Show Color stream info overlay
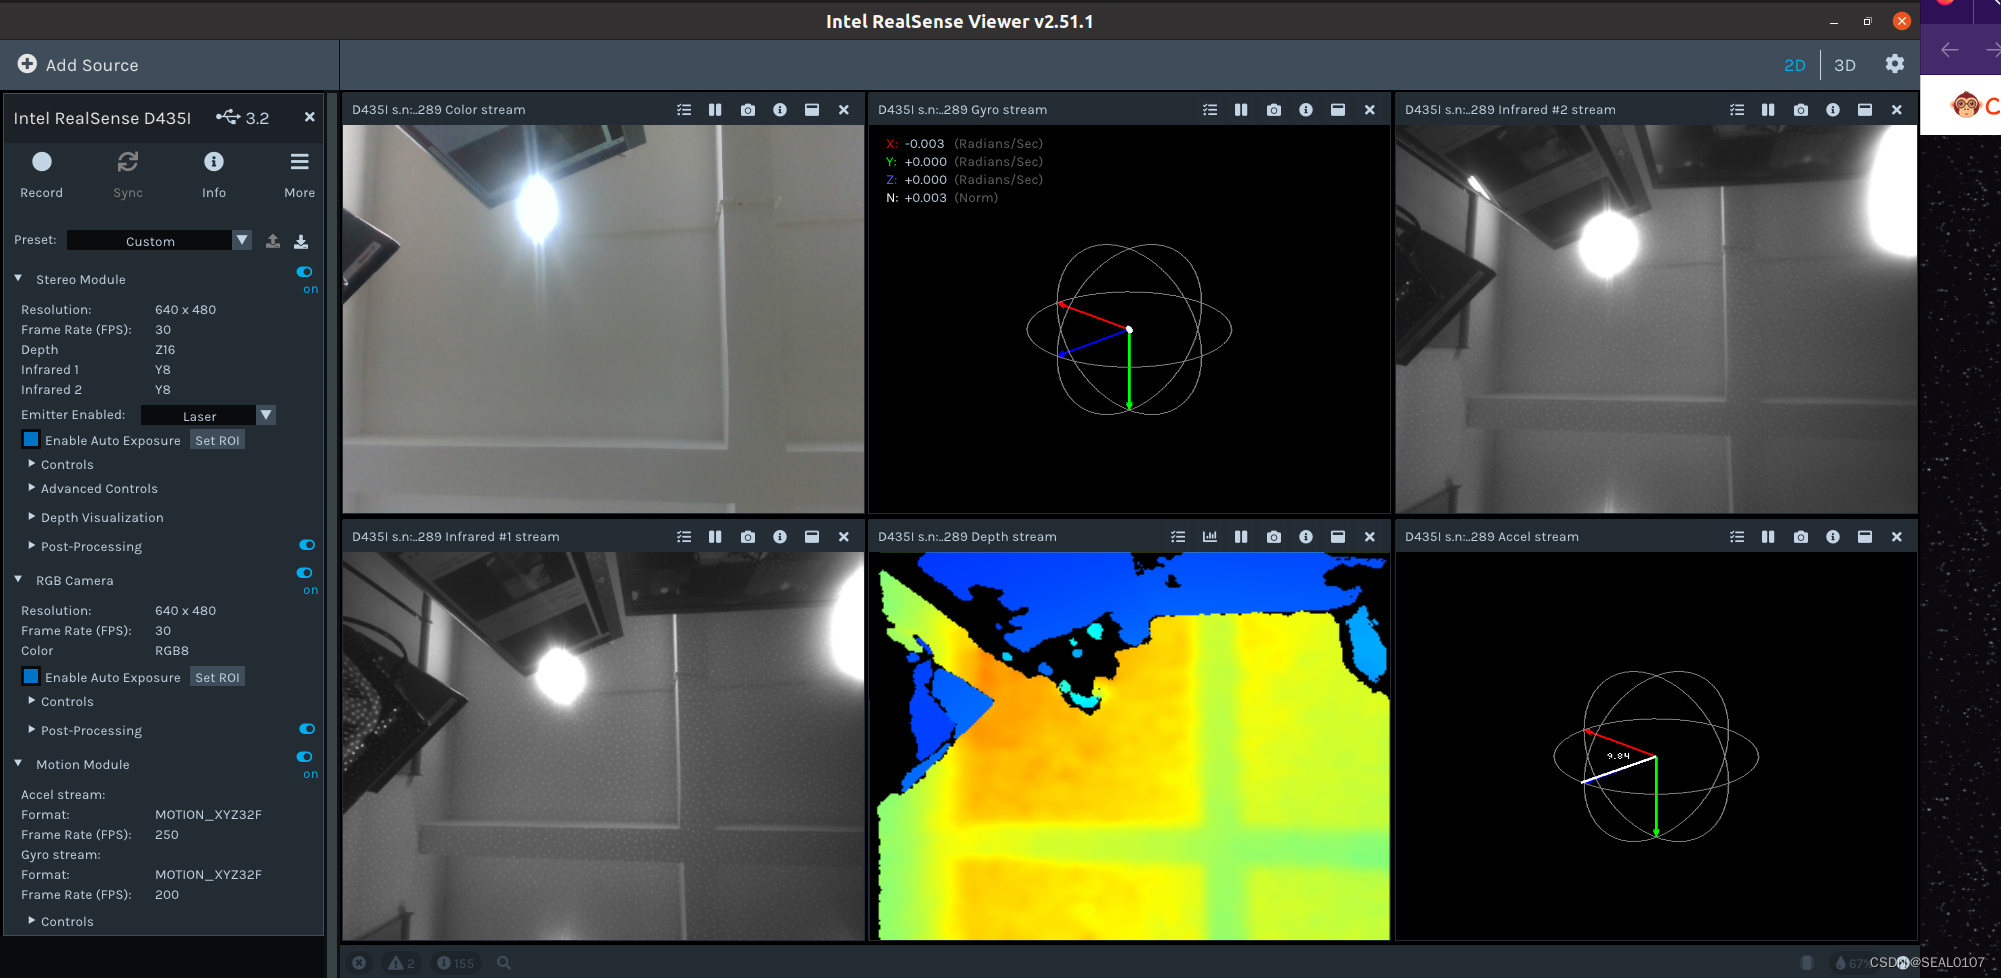The height and width of the screenshot is (978, 2001). click(780, 110)
